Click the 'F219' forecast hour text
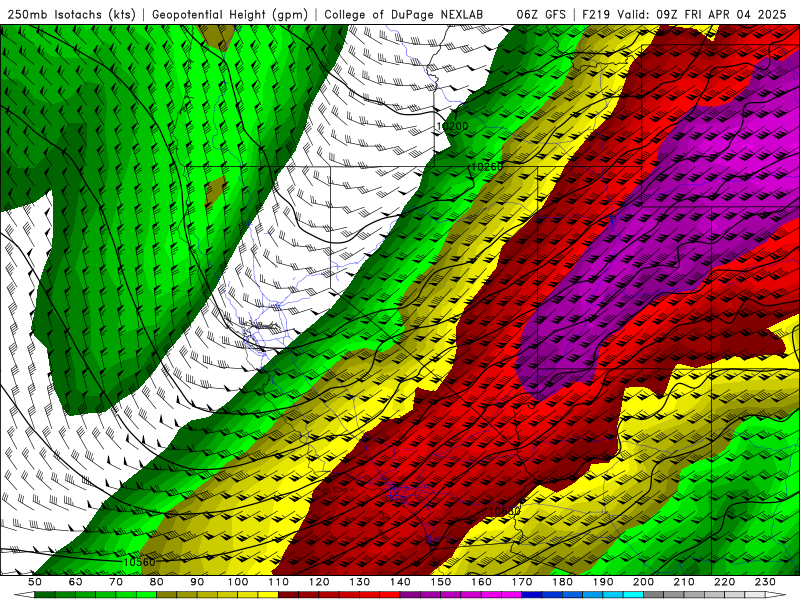This screenshot has width=800, height=600. point(597,15)
